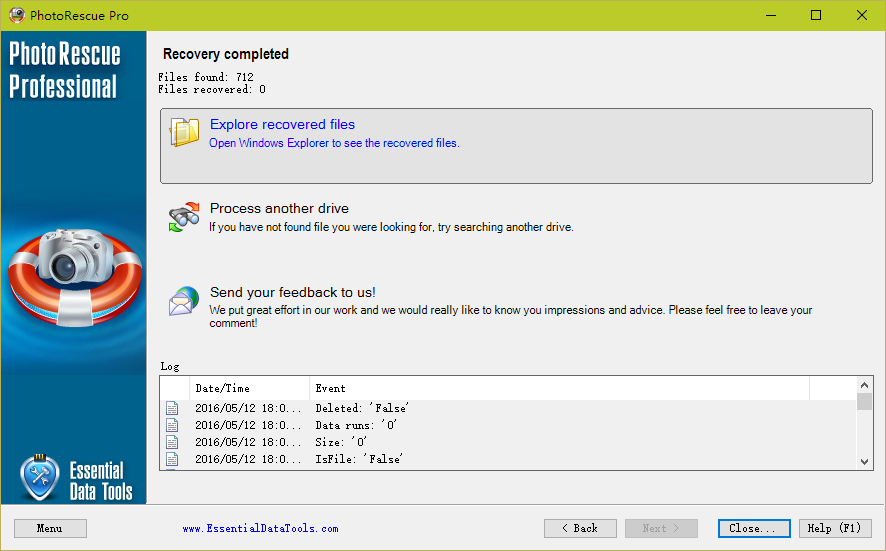Select log row Size: '0'
Image resolution: width=886 pixels, height=551 pixels.
tap(509, 442)
